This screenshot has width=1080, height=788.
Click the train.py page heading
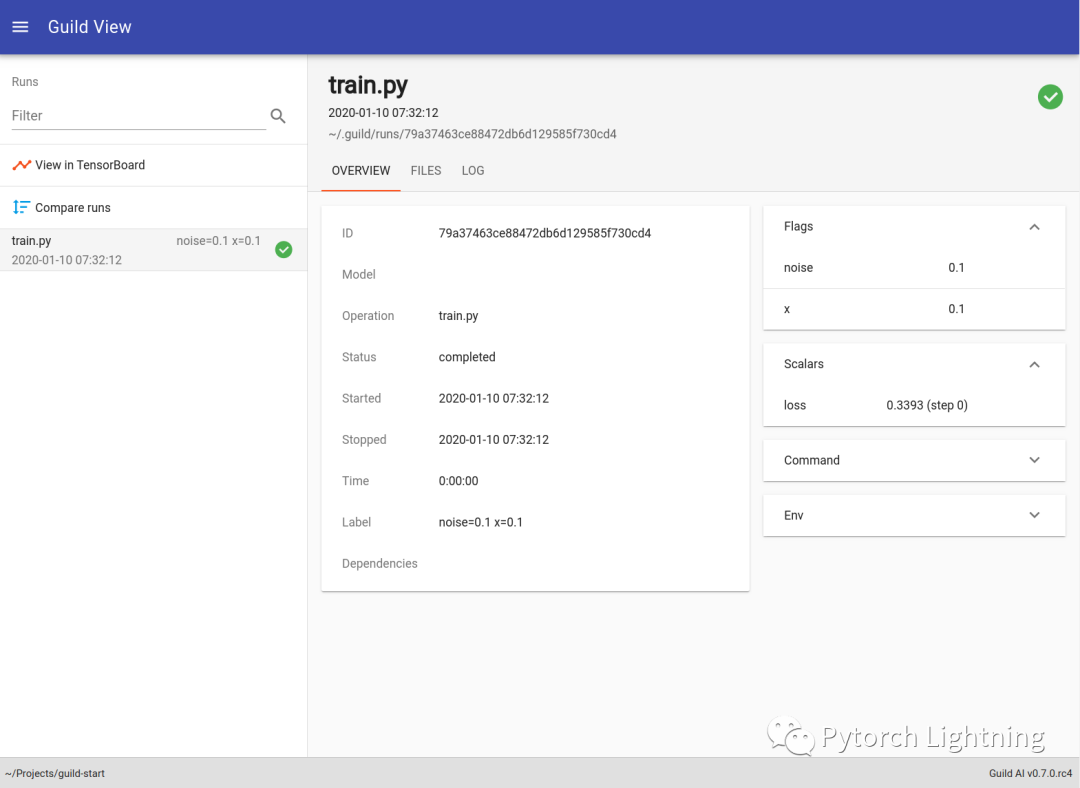(368, 85)
